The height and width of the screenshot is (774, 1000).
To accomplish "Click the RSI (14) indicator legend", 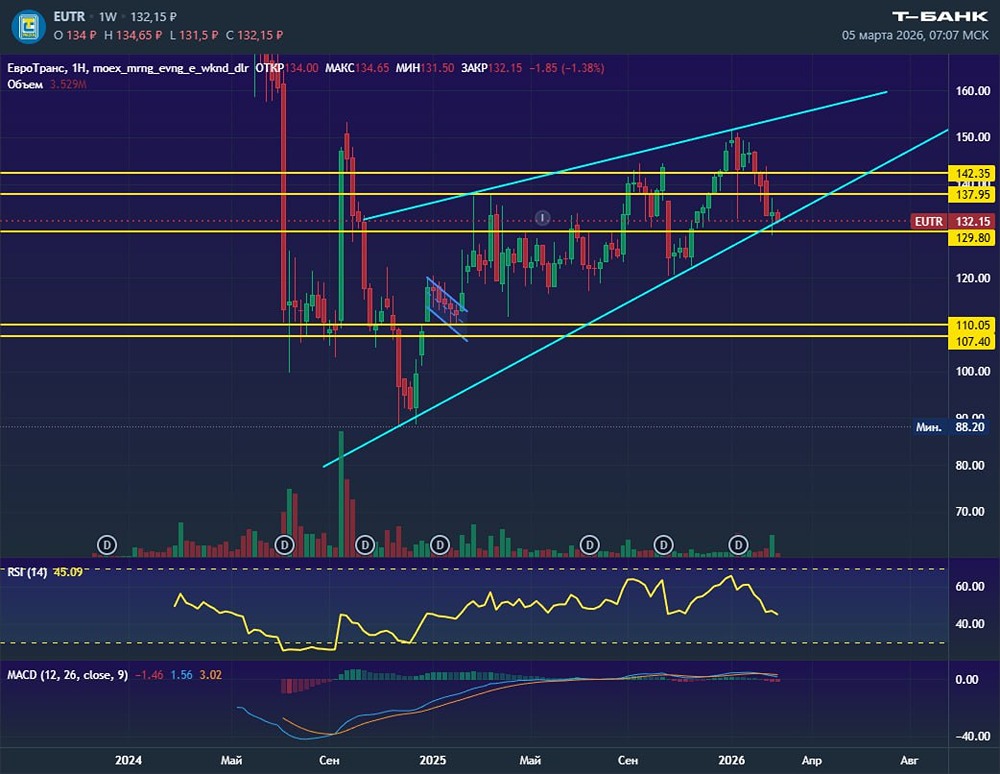I will 45,572.
